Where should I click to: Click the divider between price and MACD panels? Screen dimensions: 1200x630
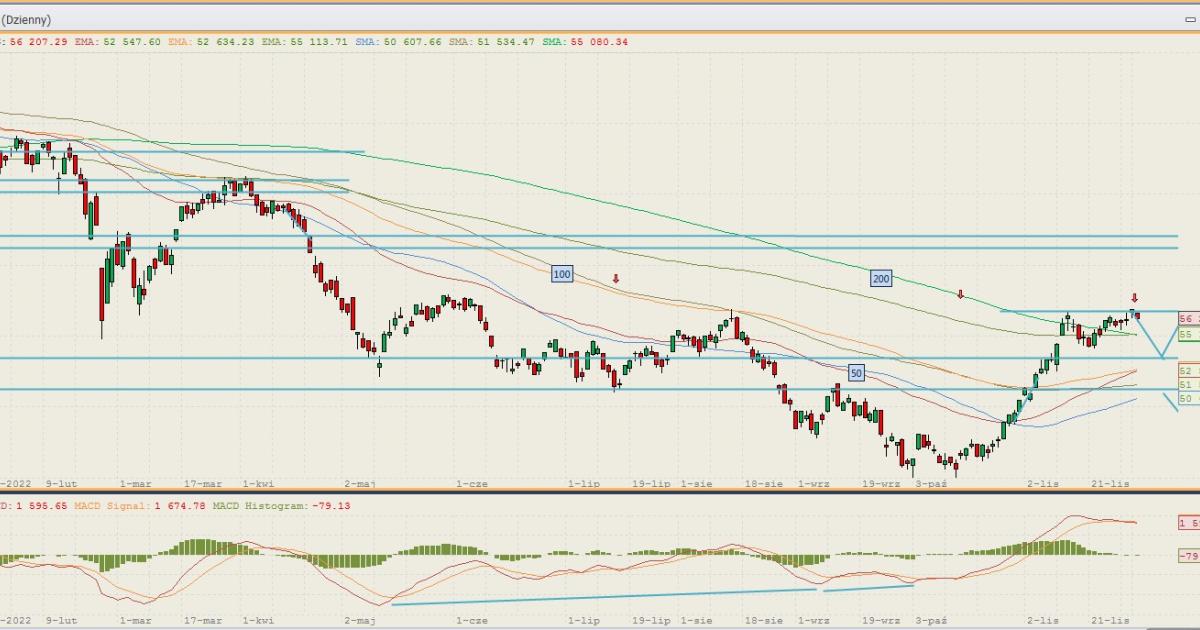(x=600, y=492)
